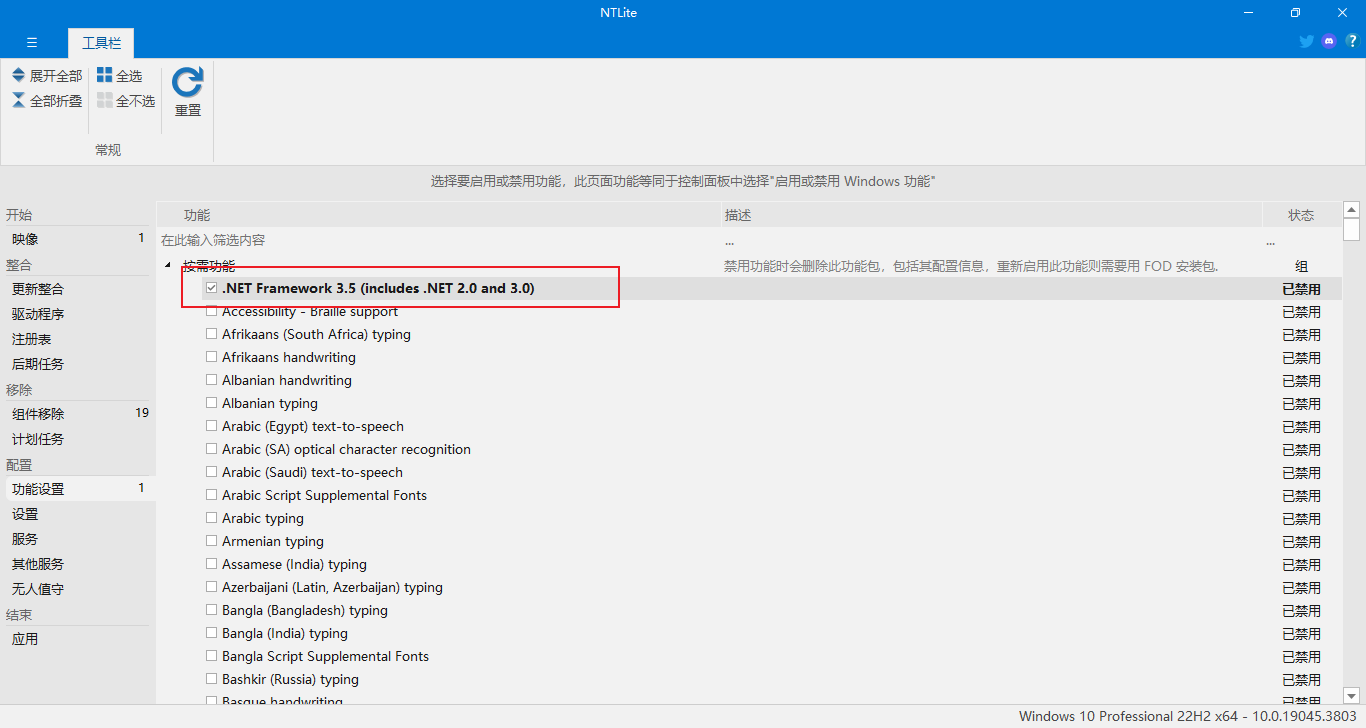This screenshot has height=728, width=1366.
Task: Open the help question mark icon
Action: click(1352, 41)
